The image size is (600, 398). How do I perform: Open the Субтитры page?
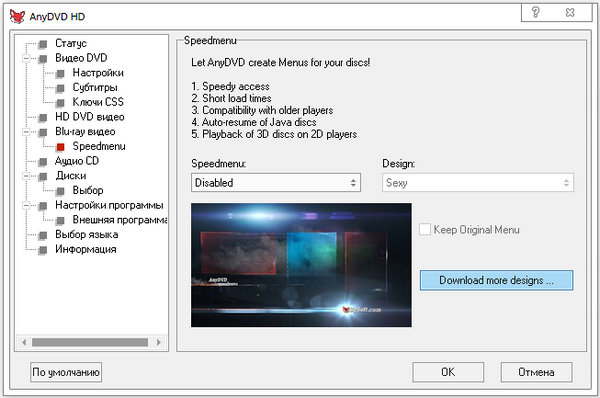[95, 87]
